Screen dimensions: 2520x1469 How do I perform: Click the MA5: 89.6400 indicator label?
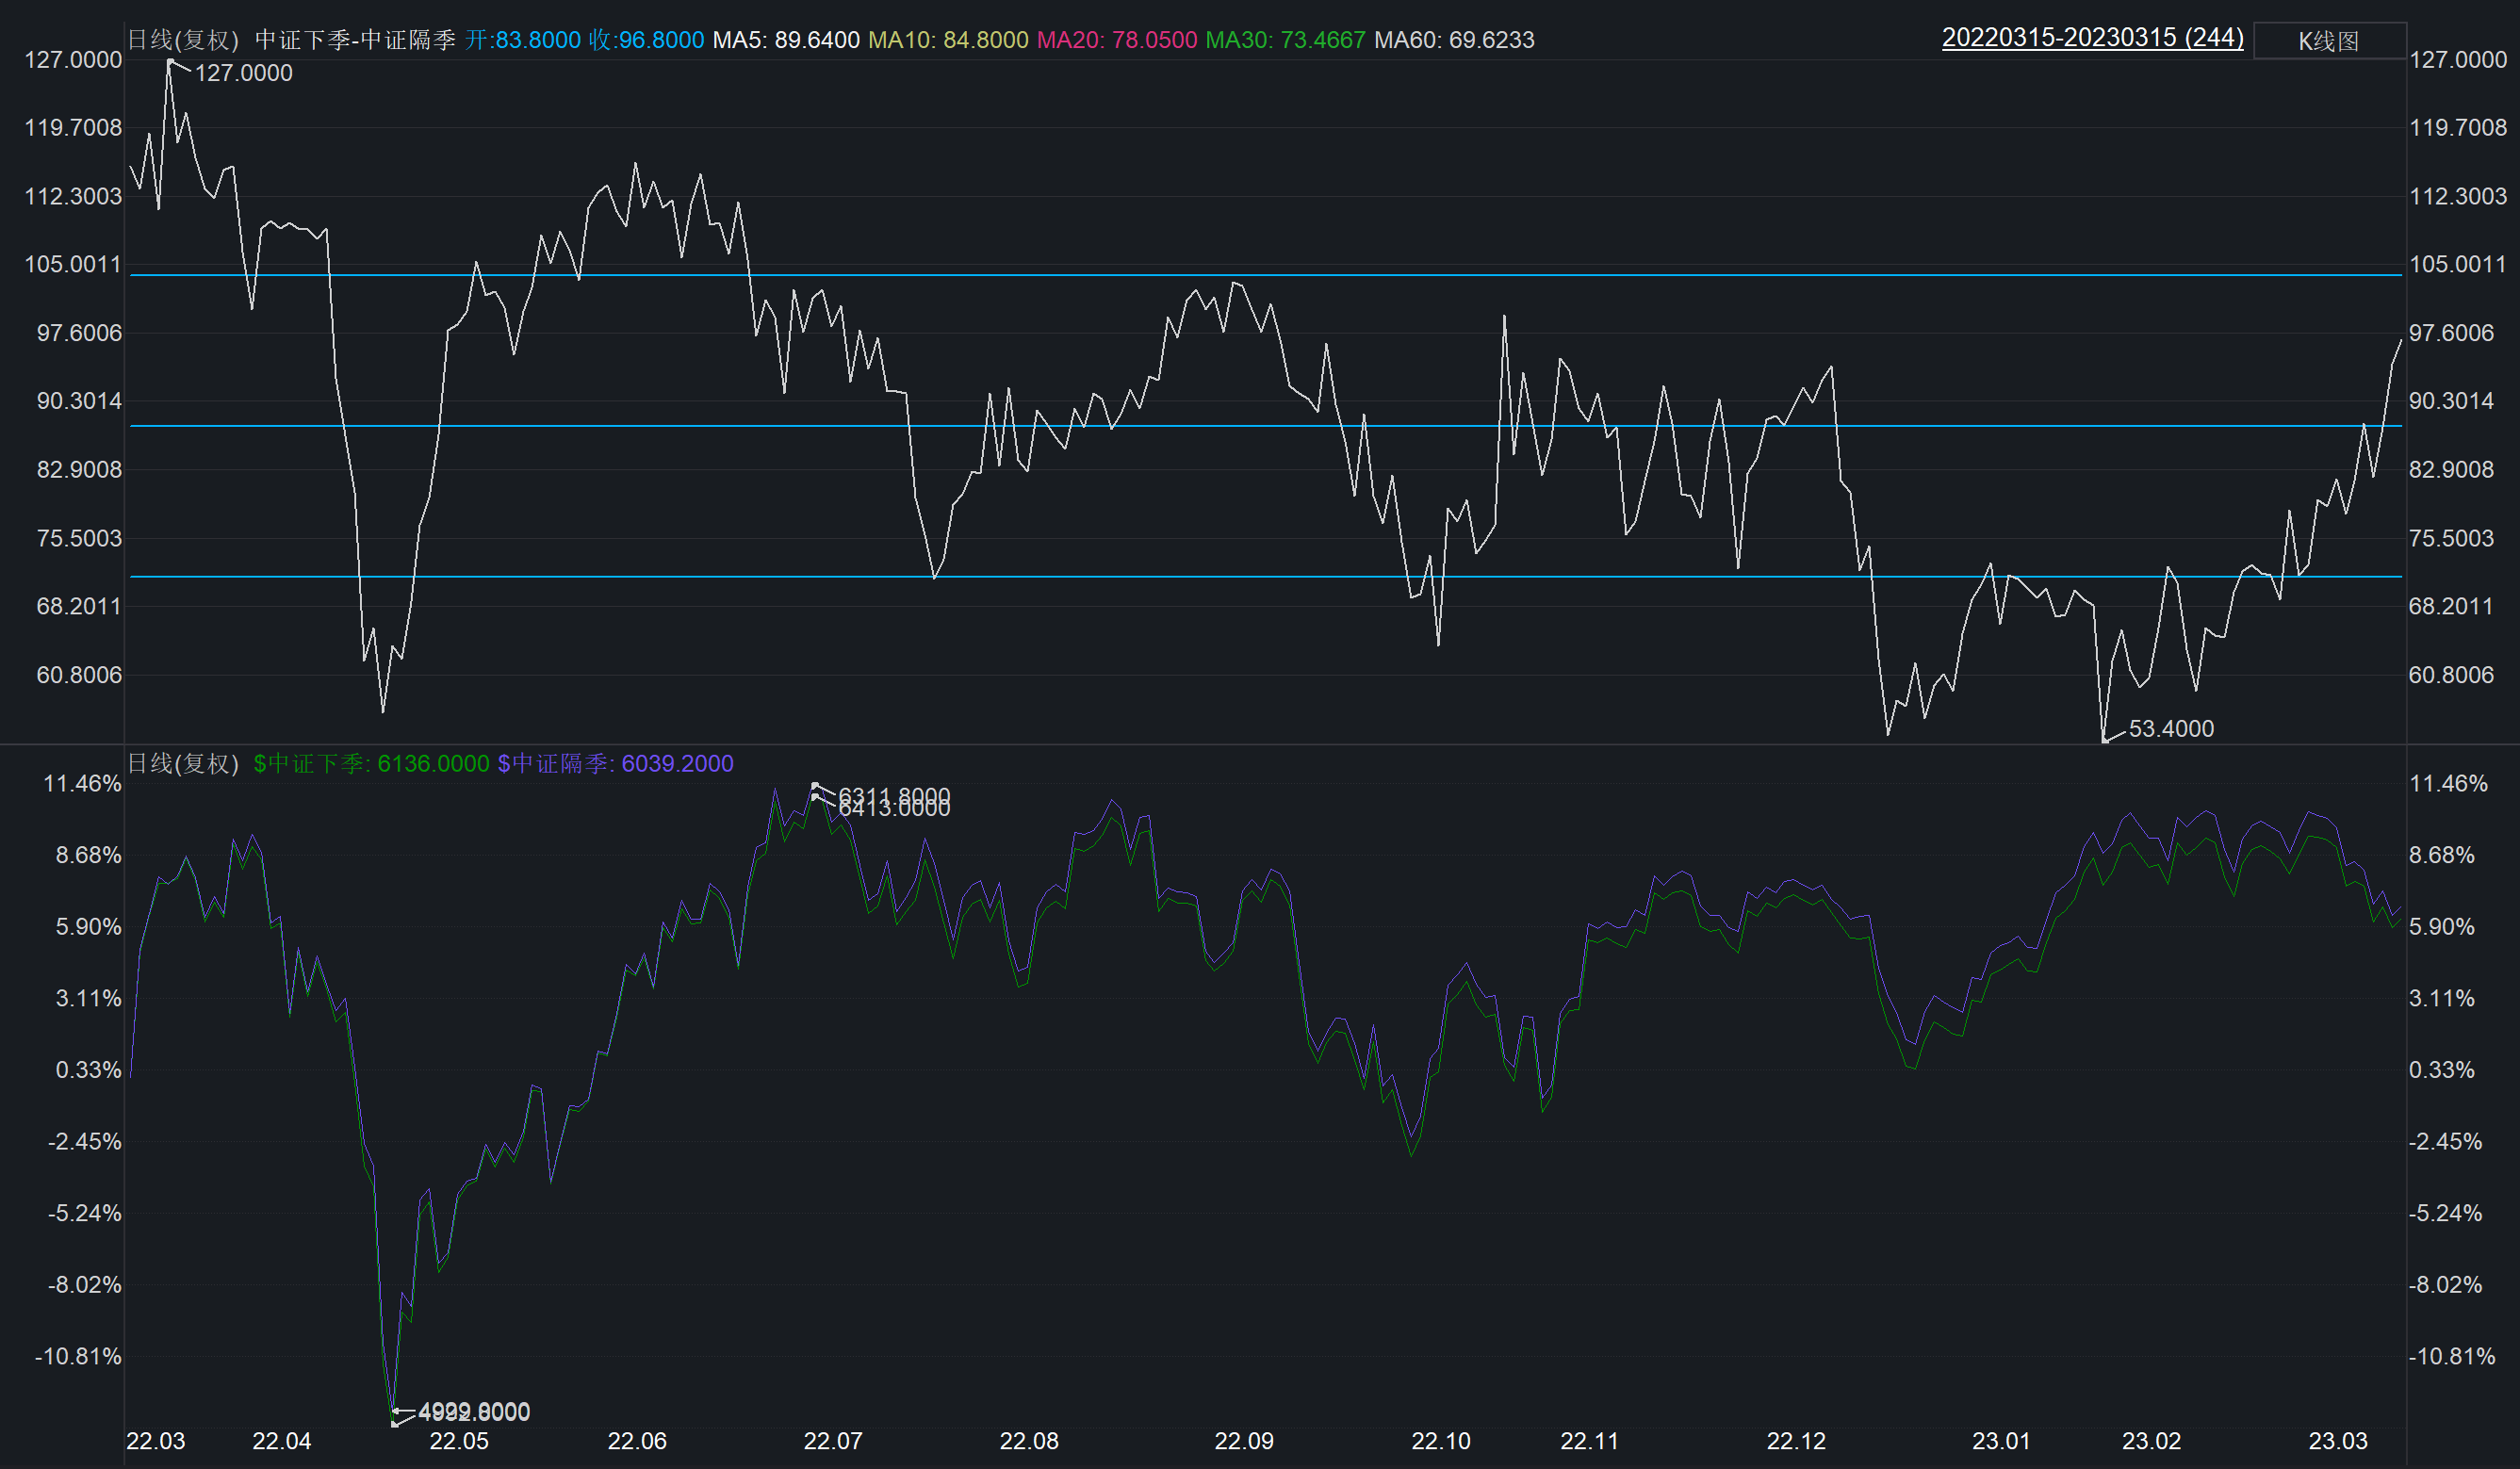[x=785, y=40]
